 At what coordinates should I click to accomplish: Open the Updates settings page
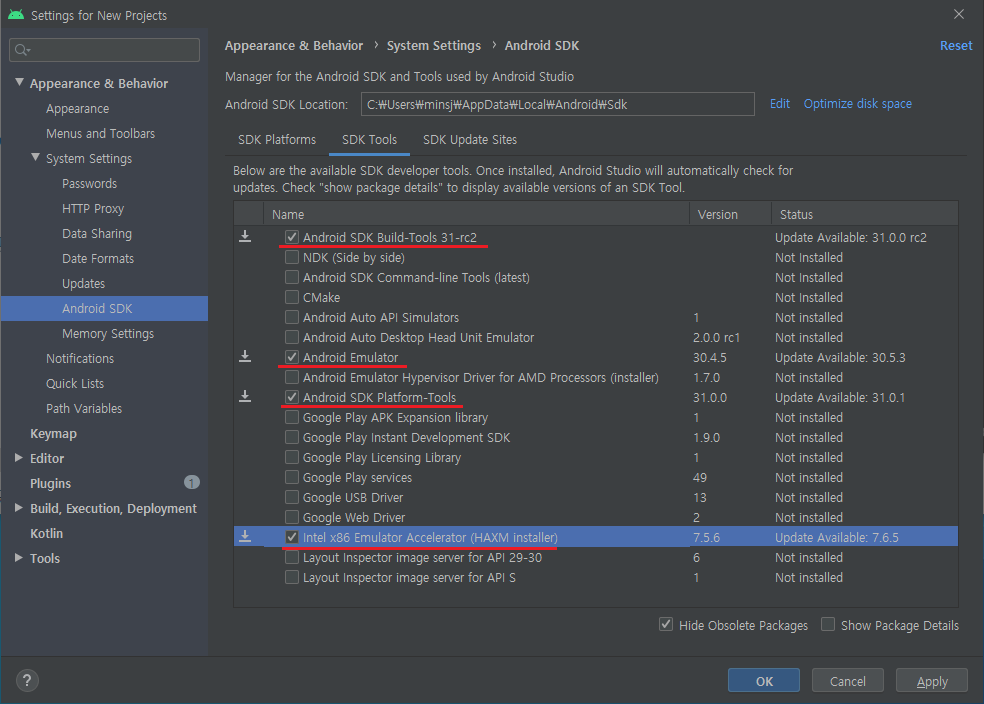click(83, 284)
